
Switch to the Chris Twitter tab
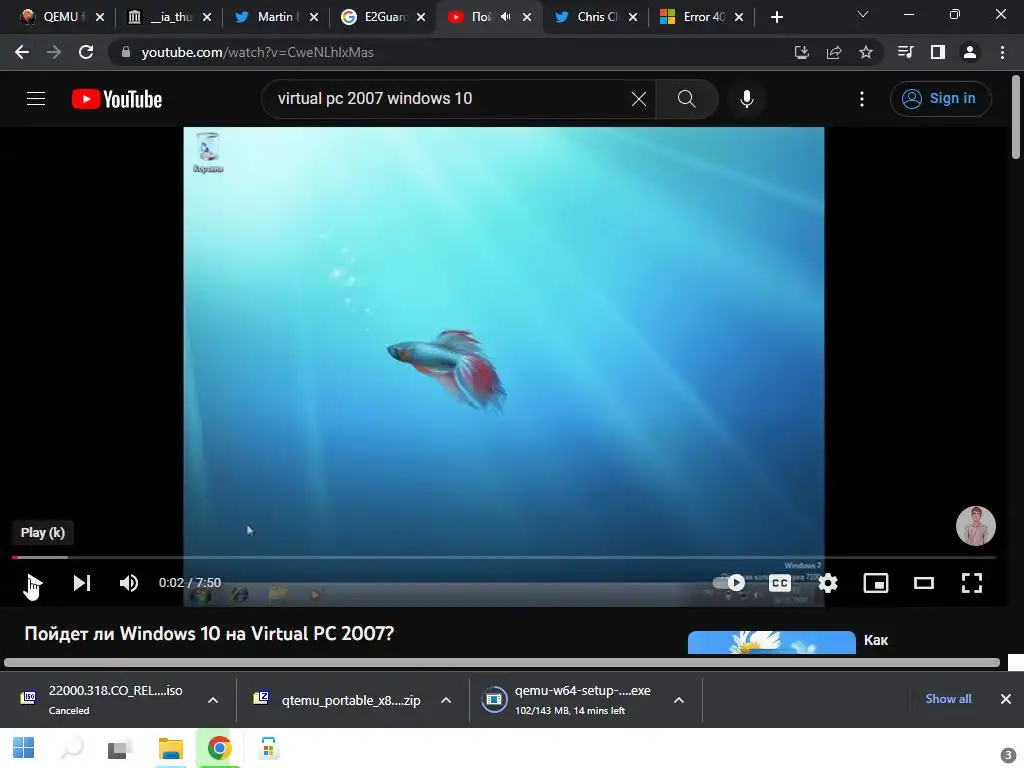pos(594,17)
